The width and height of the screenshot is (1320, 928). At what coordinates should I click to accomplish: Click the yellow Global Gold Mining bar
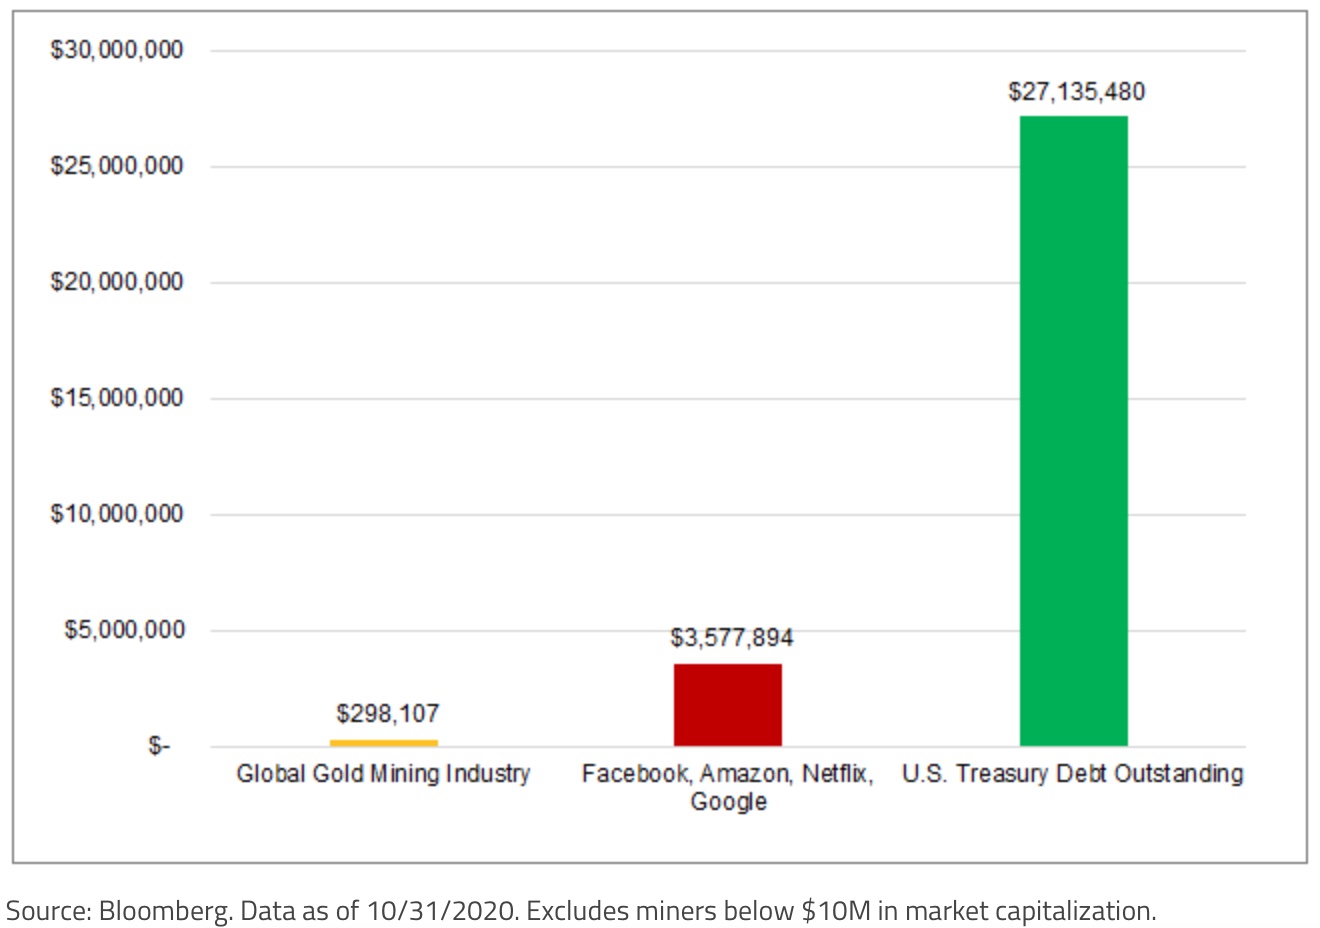click(383, 742)
